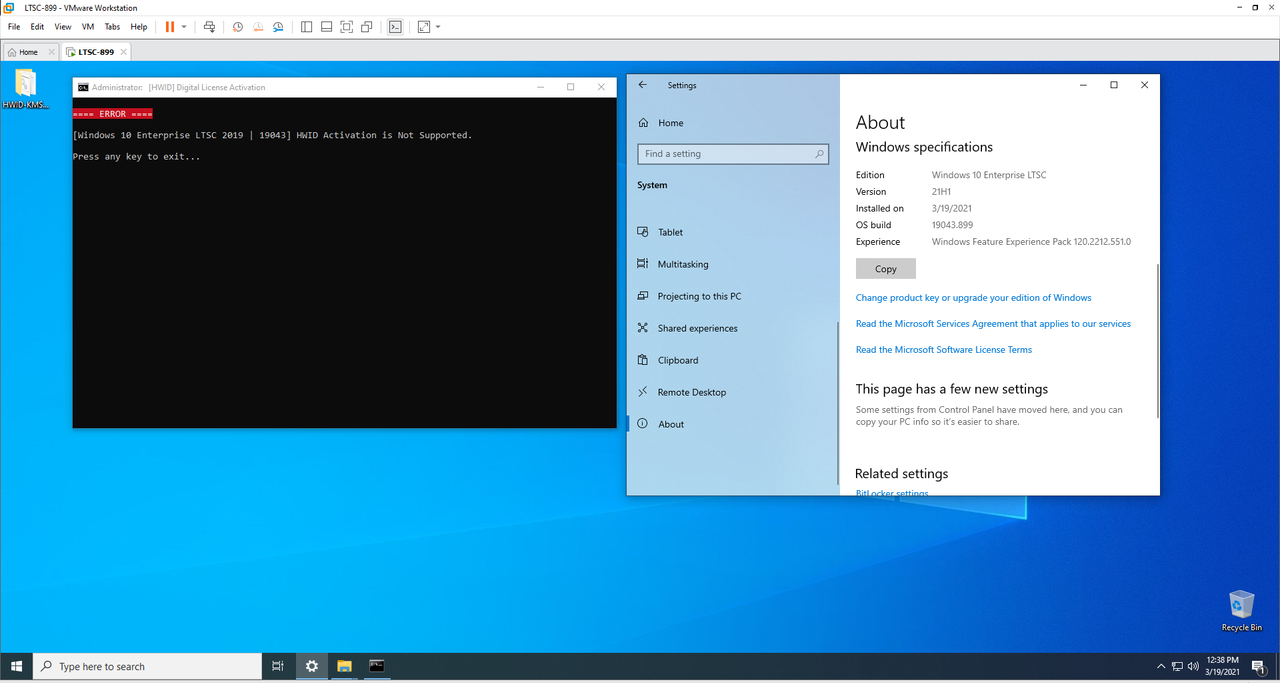Click the Find a setting search box
1280x683 pixels.
pyautogui.click(x=733, y=154)
